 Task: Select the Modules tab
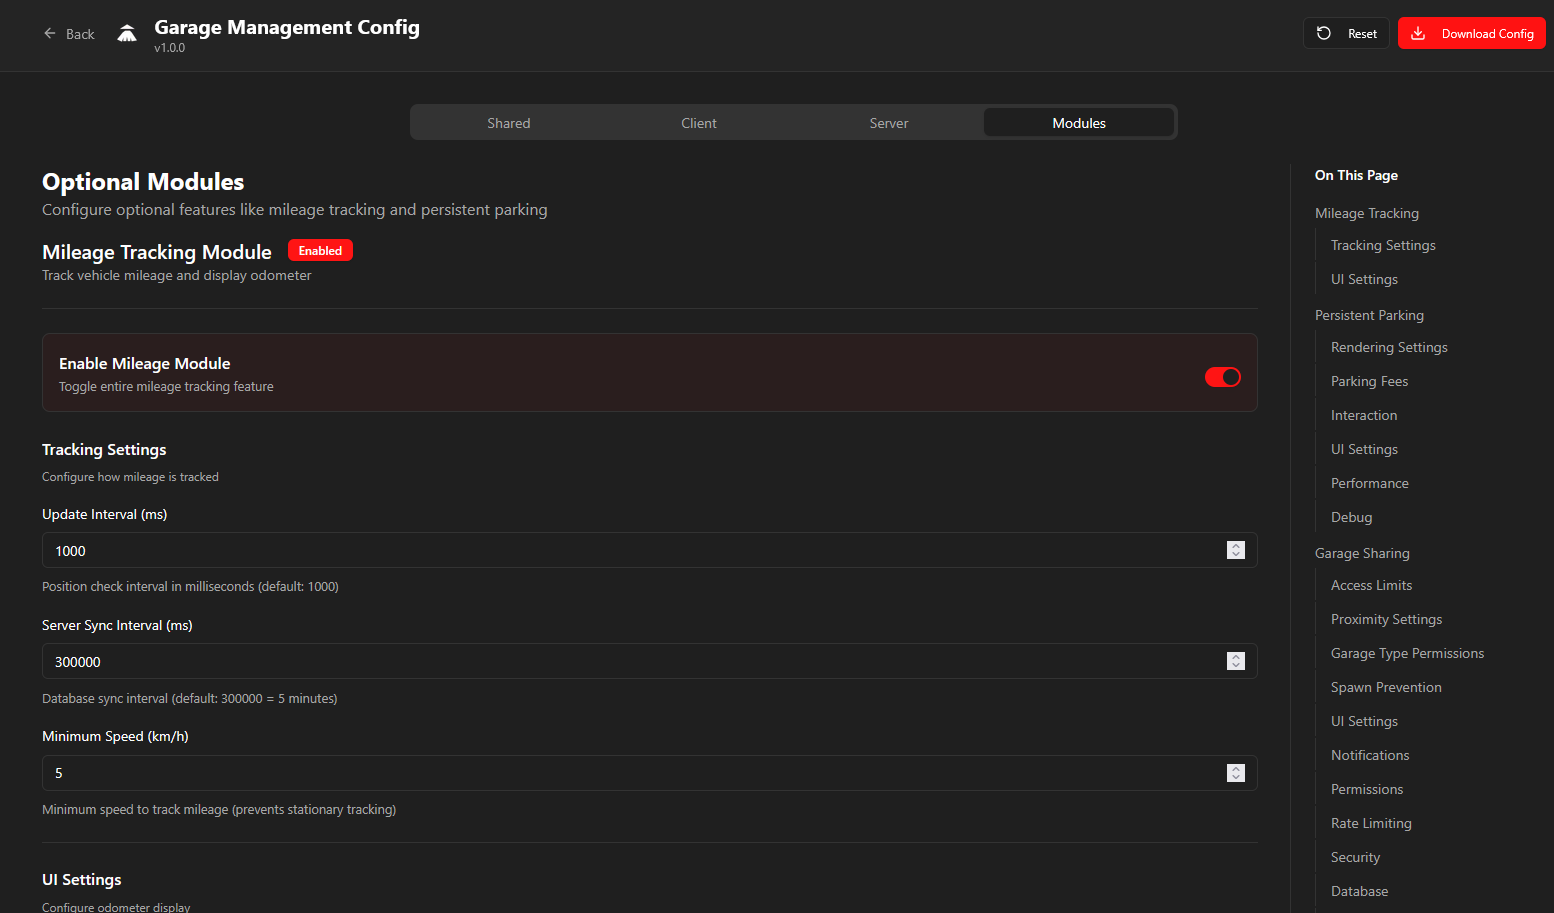pyautogui.click(x=1078, y=123)
